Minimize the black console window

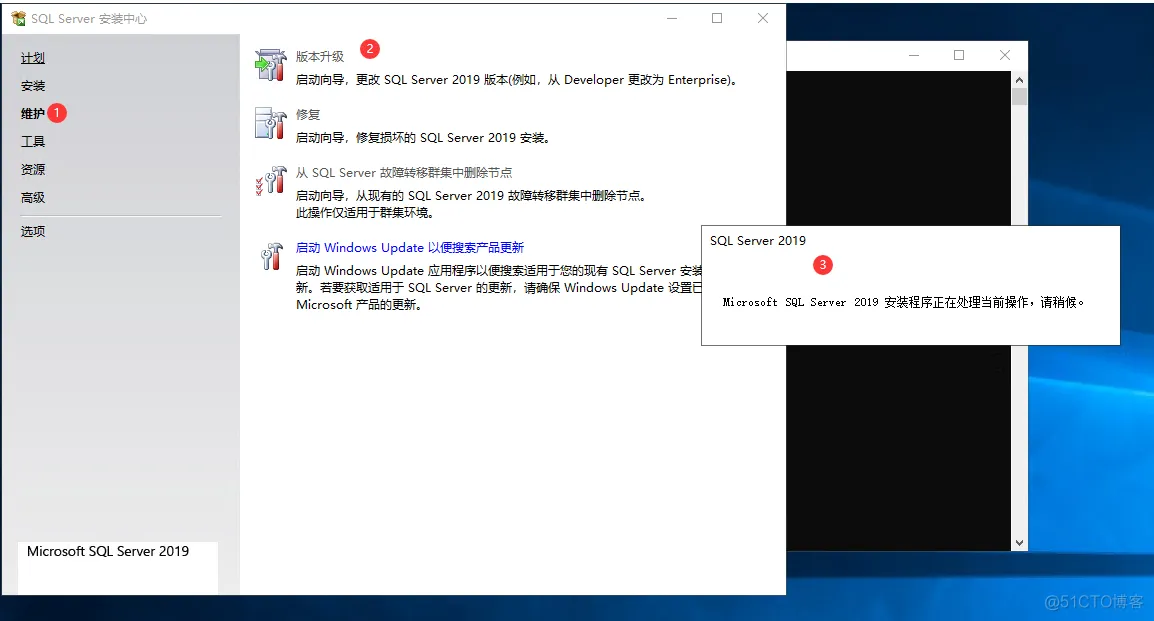click(x=912, y=56)
